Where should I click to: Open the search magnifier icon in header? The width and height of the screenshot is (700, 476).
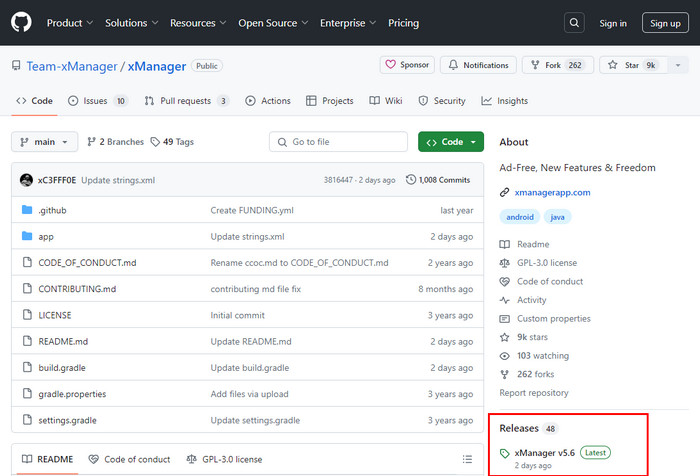(x=574, y=23)
